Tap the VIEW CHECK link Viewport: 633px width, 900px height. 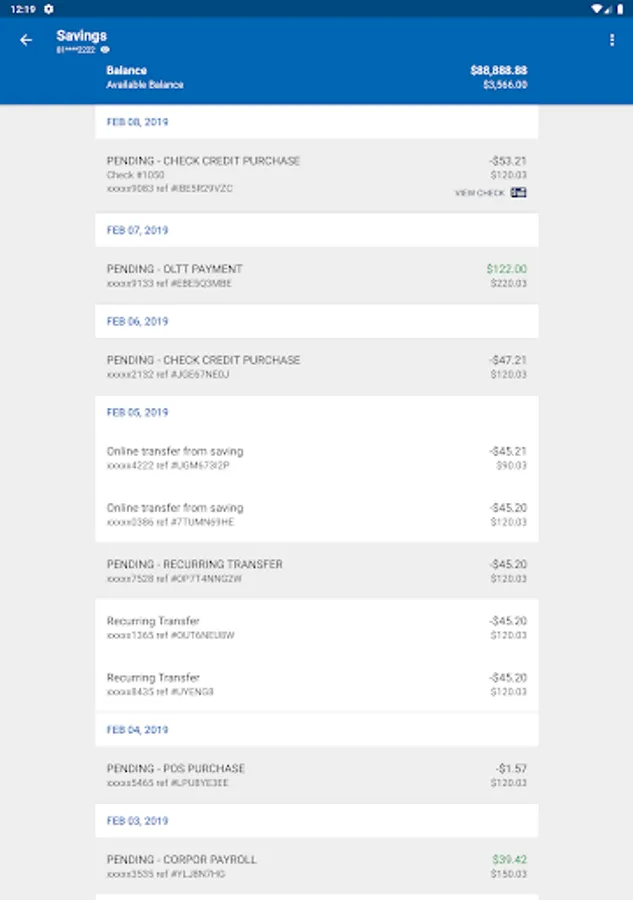pyautogui.click(x=480, y=193)
